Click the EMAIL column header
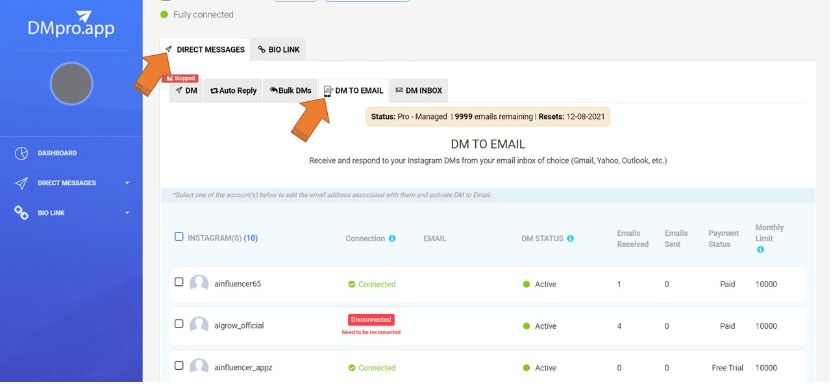 (x=435, y=238)
